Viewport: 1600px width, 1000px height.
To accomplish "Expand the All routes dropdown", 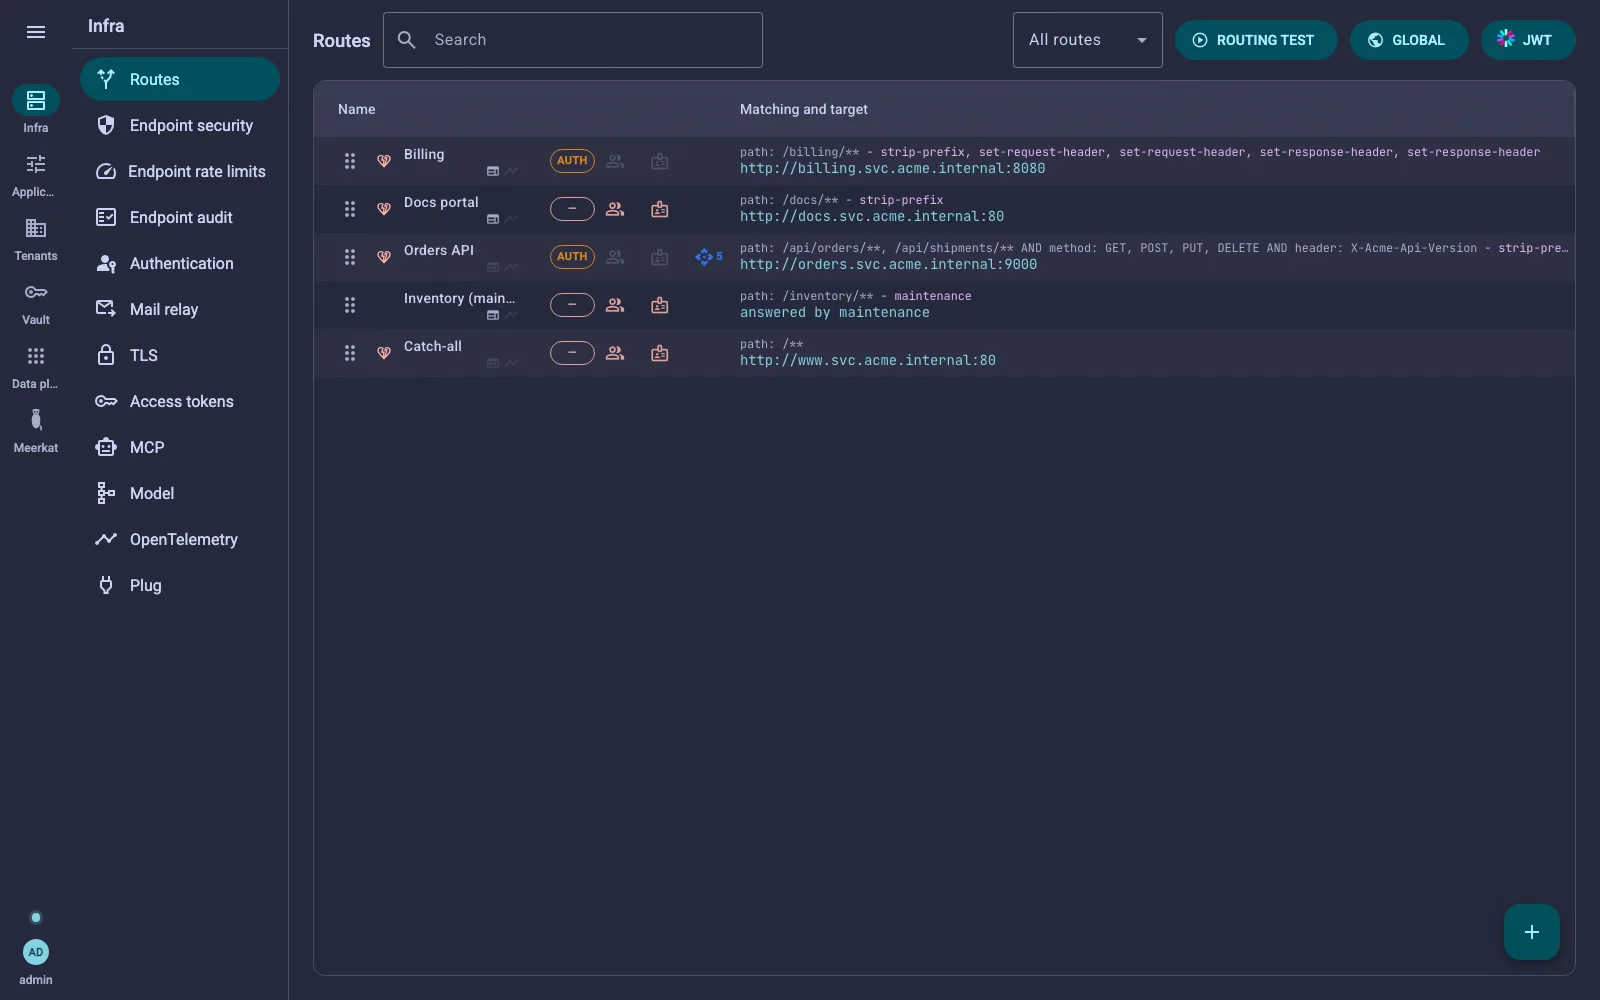I will tap(1088, 40).
